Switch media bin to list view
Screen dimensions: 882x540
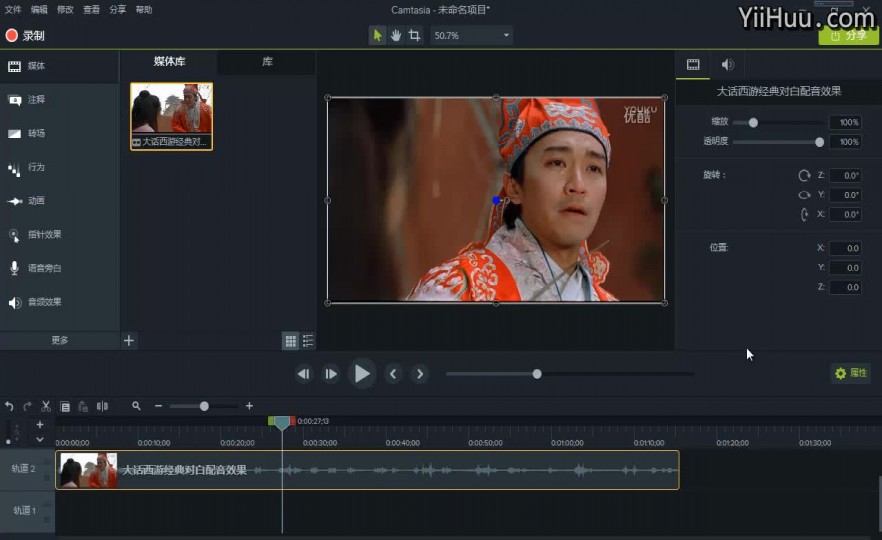coord(308,340)
